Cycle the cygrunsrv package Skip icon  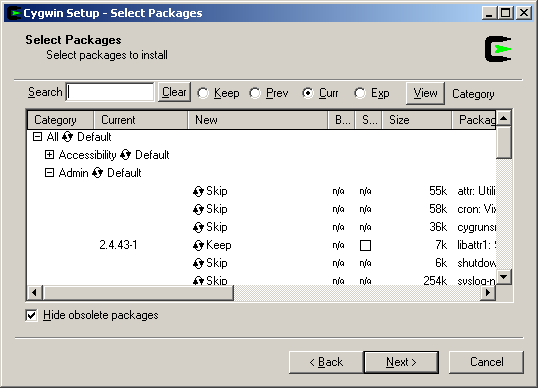coord(198,227)
